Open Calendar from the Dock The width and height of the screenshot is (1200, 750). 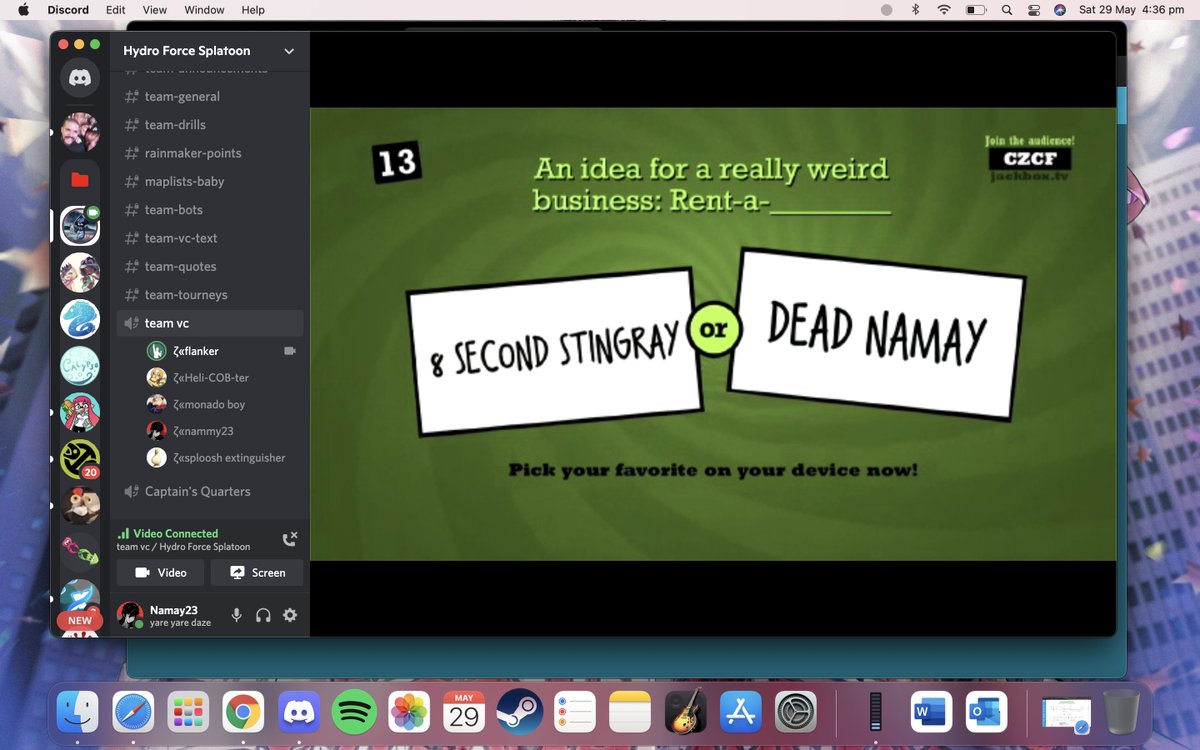click(x=464, y=712)
